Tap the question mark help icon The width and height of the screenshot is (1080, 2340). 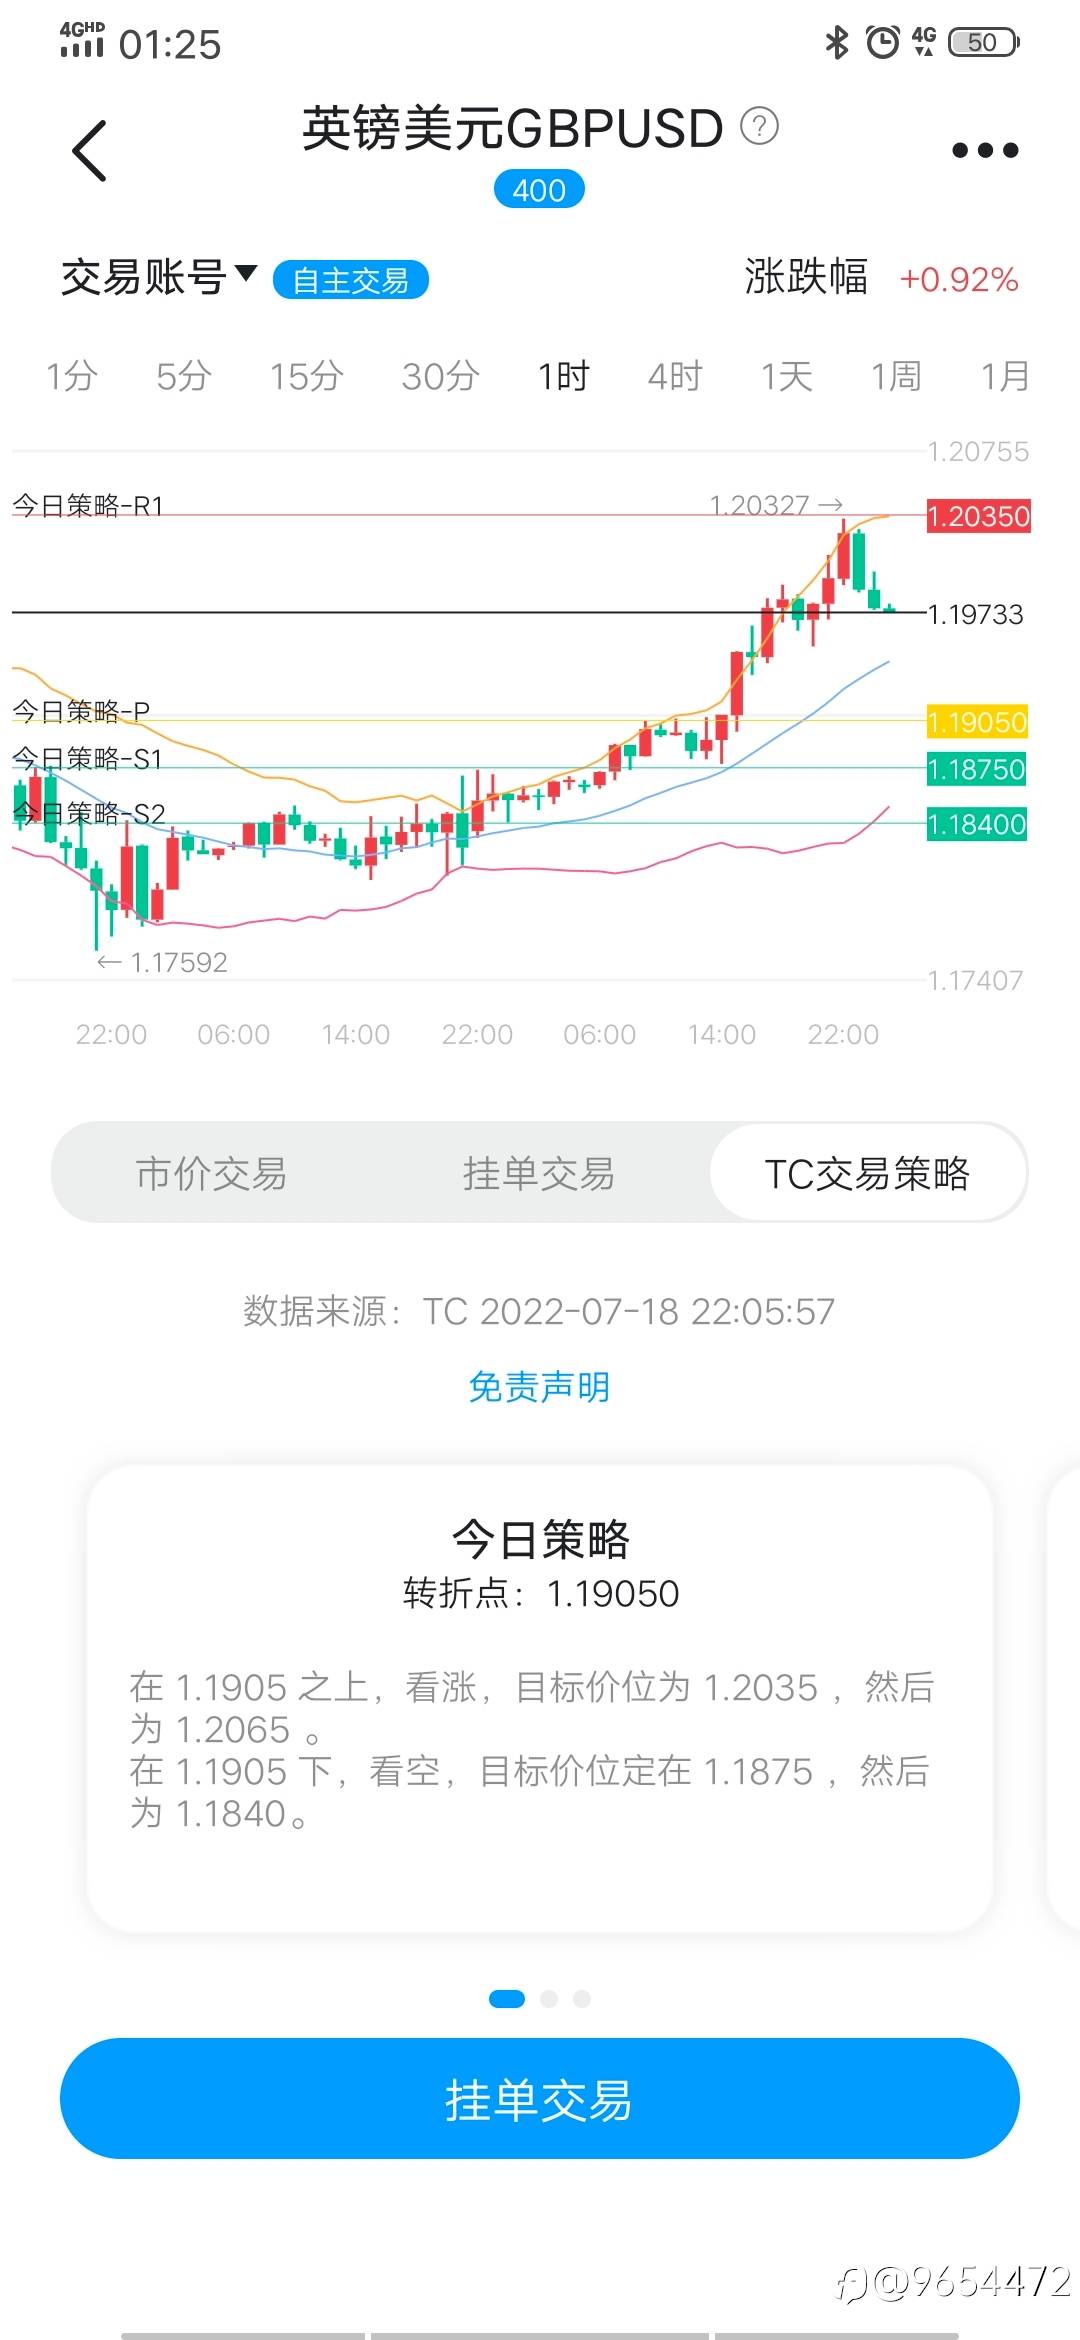[759, 127]
